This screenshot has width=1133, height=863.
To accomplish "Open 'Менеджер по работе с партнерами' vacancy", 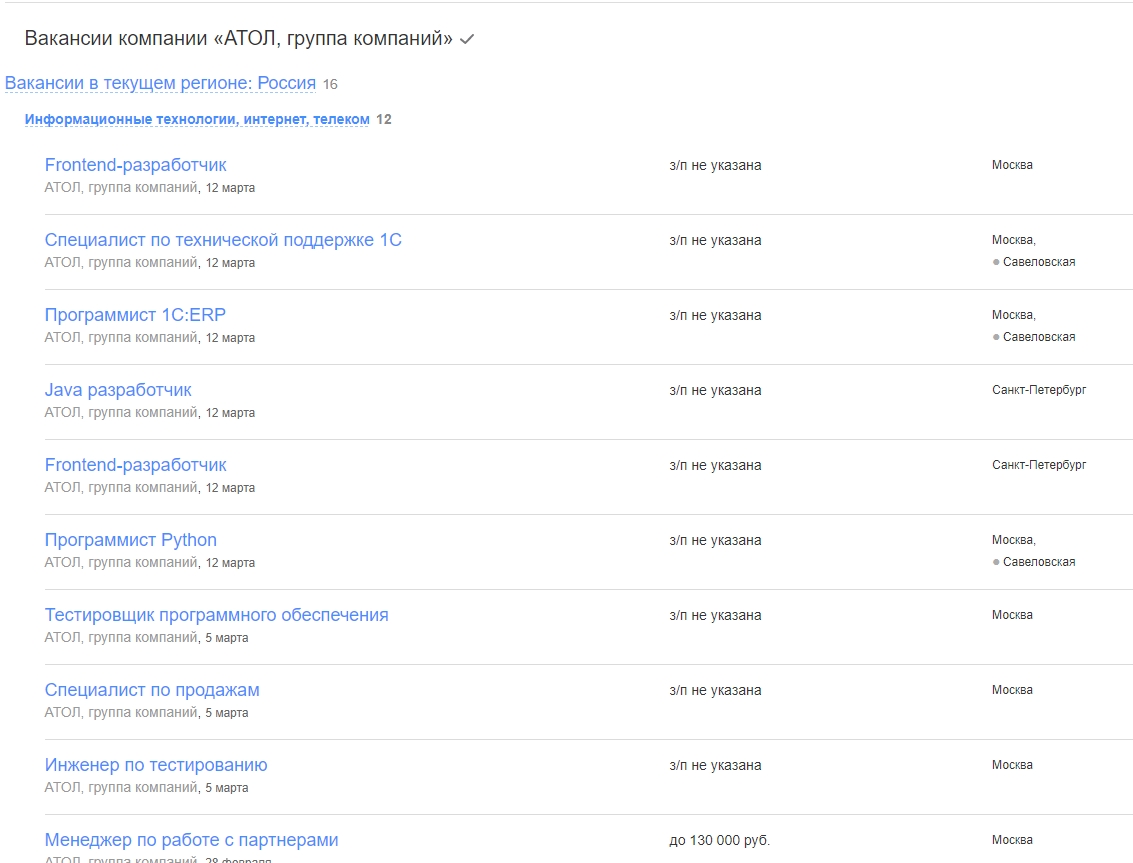I will click(x=191, y=840).
